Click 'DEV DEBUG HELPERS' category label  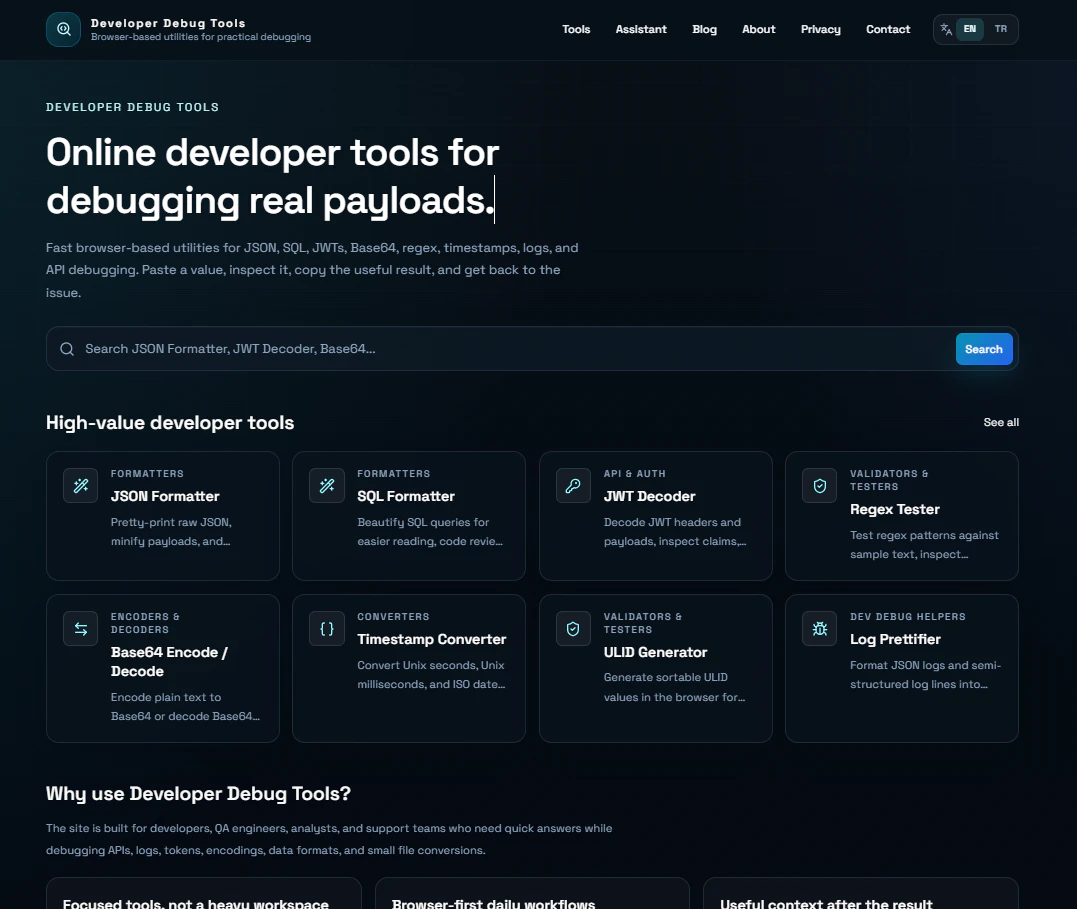907,616
